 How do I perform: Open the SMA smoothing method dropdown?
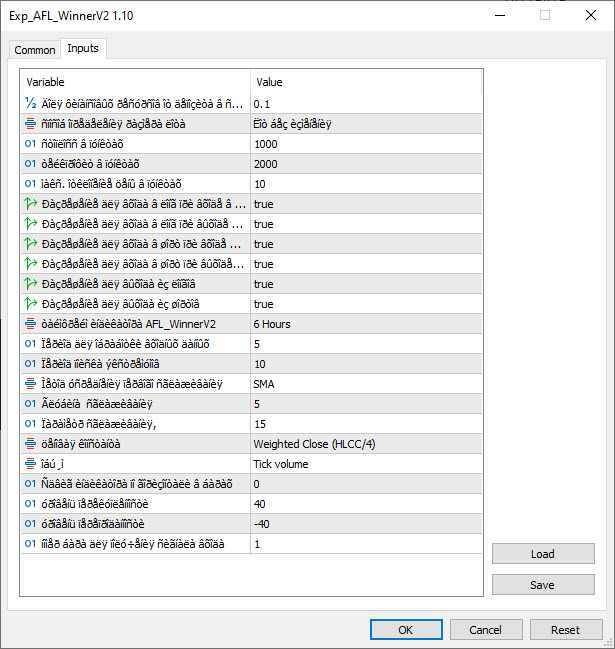pos(366,384)
